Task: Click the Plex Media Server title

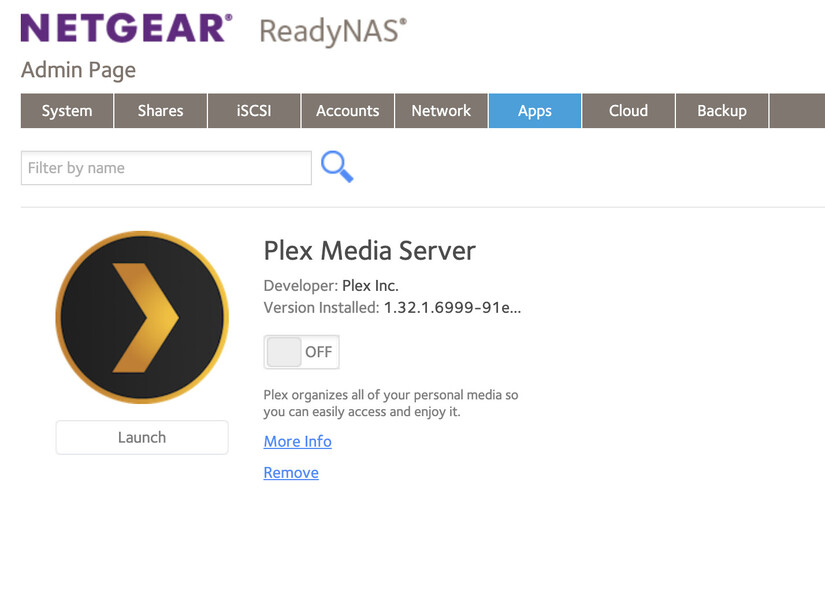Action: pos(369,250)
